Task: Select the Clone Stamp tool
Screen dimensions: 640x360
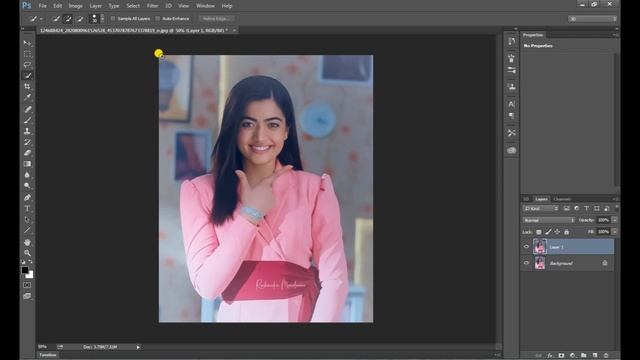Action: [27, 131]
